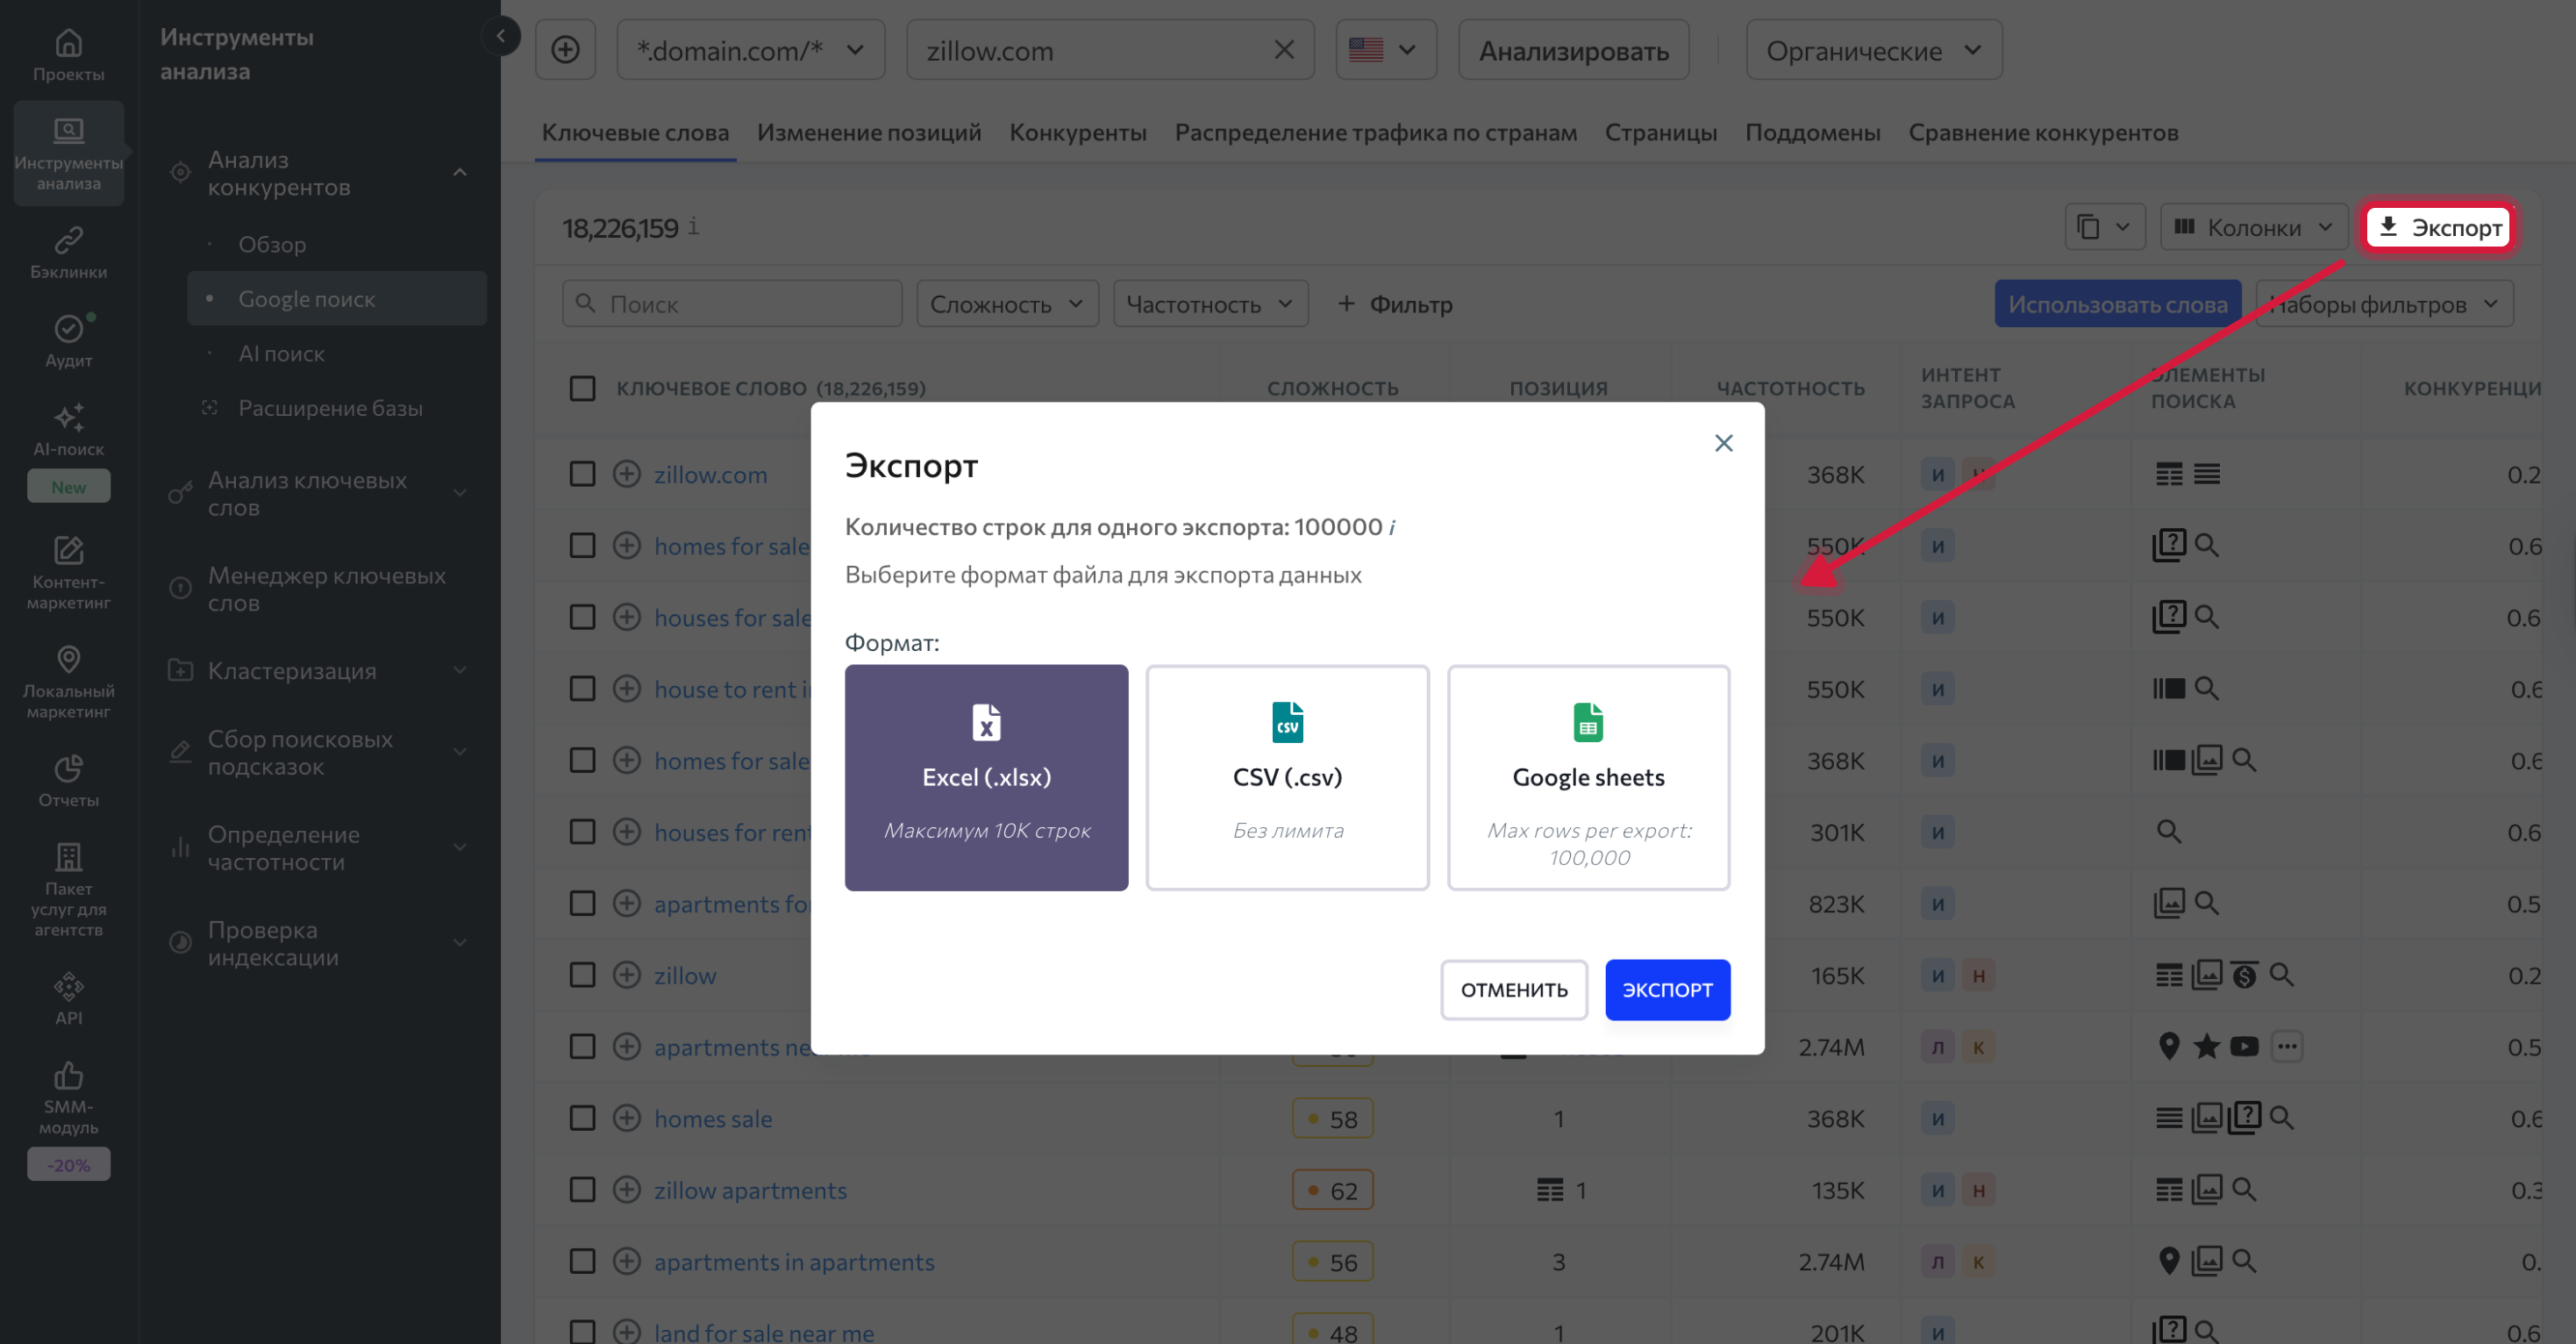Check the checkbox for the homes sale row

(x=583, y=1118)
